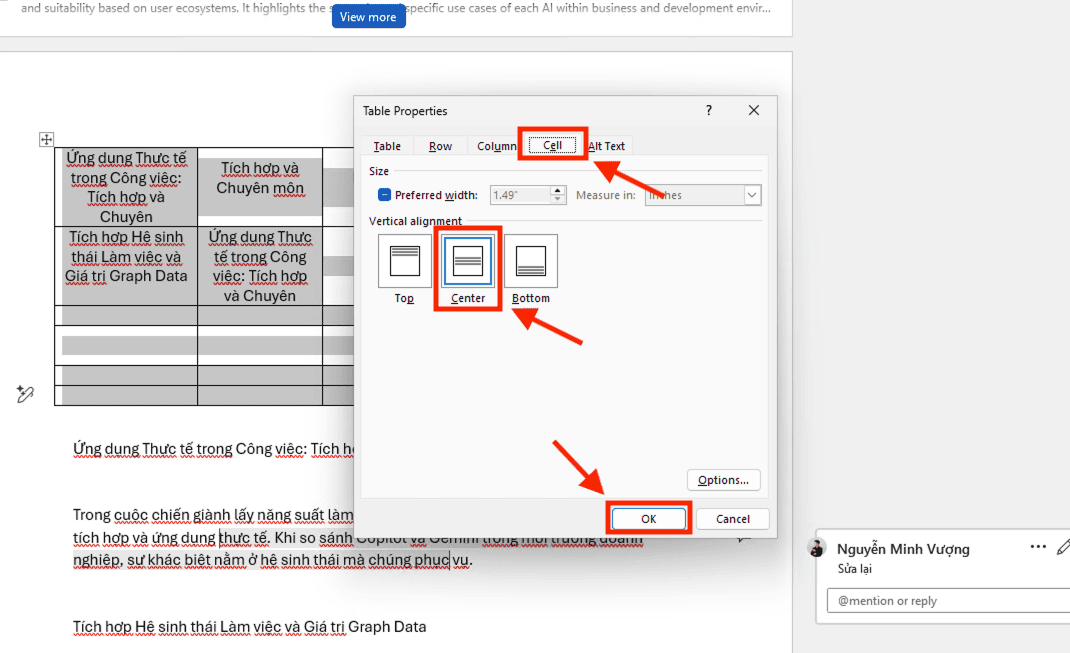Image resolution: width=1070 pixels, height=653 pixels.
Task: Increase Preferred width using the up stepper
Action: point(556,190)
